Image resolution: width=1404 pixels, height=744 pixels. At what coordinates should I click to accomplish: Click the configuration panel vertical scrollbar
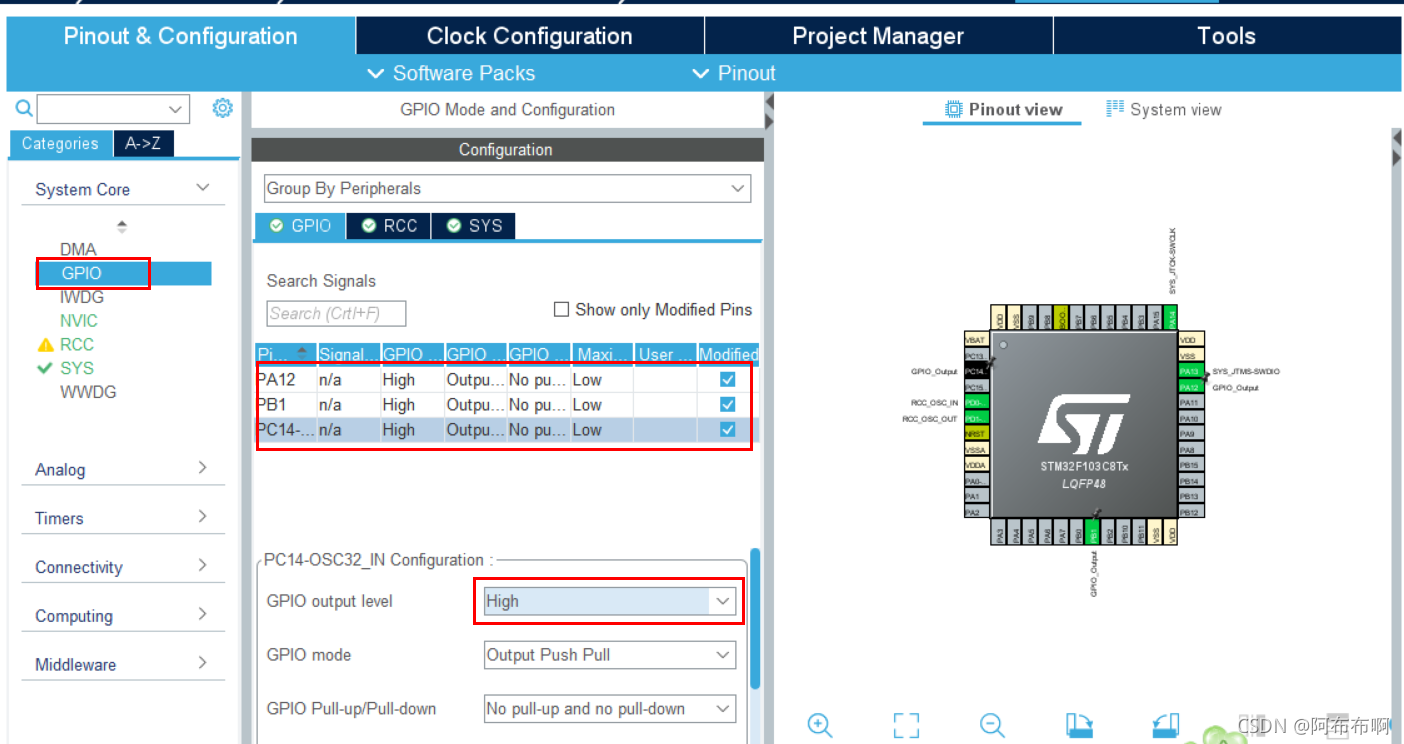(x=756, y=618)
